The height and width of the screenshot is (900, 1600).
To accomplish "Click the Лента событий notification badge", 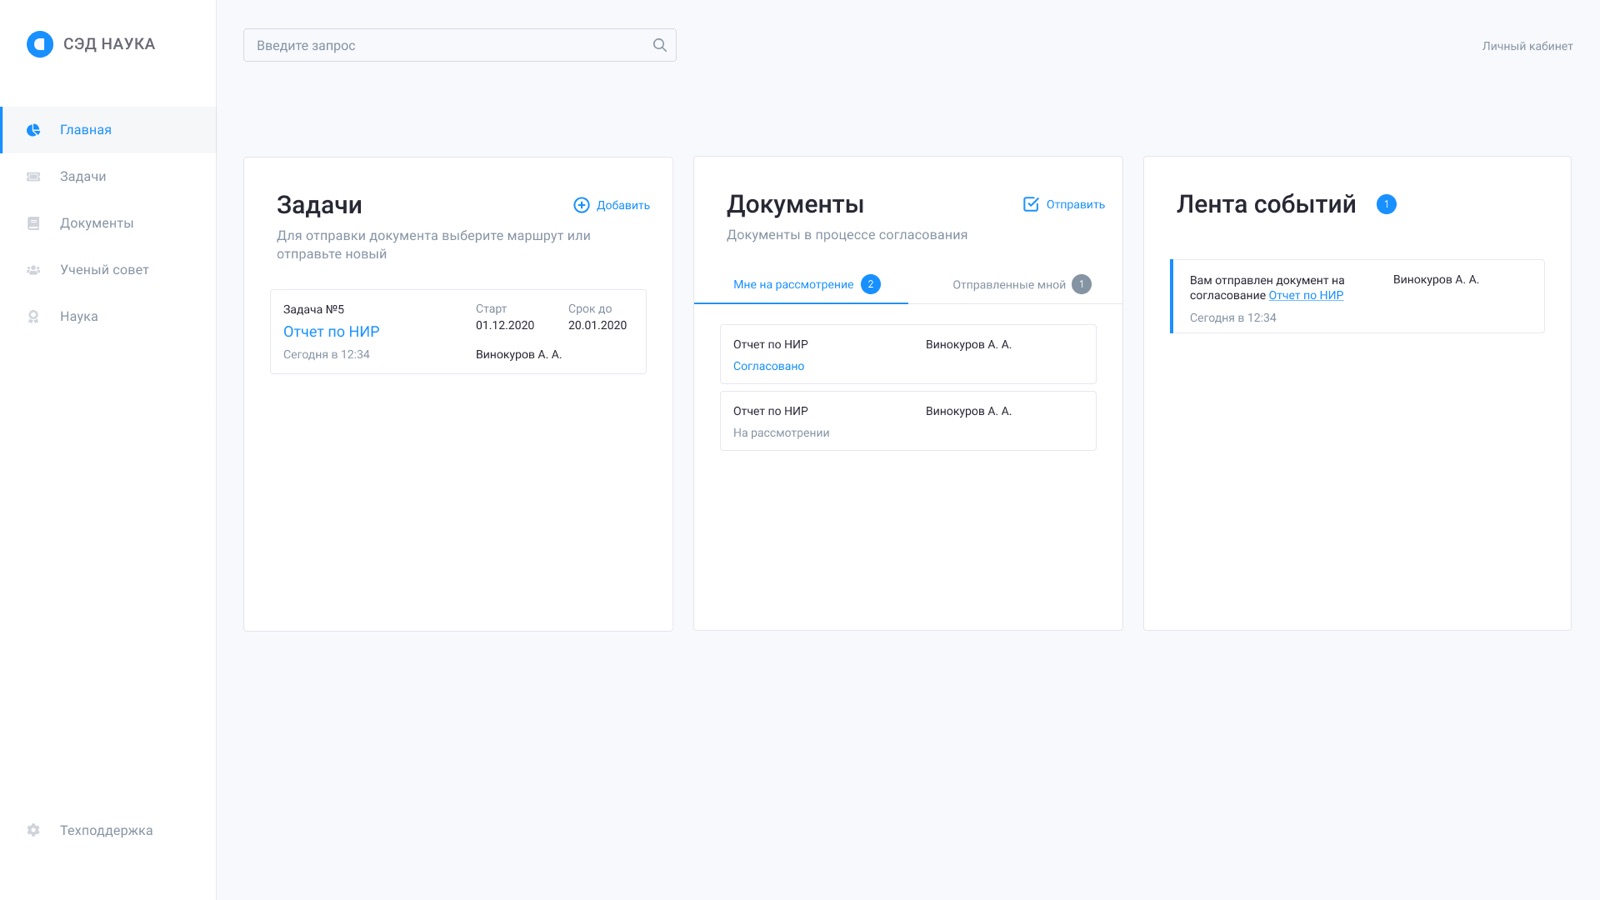I will pos(1386,204).
